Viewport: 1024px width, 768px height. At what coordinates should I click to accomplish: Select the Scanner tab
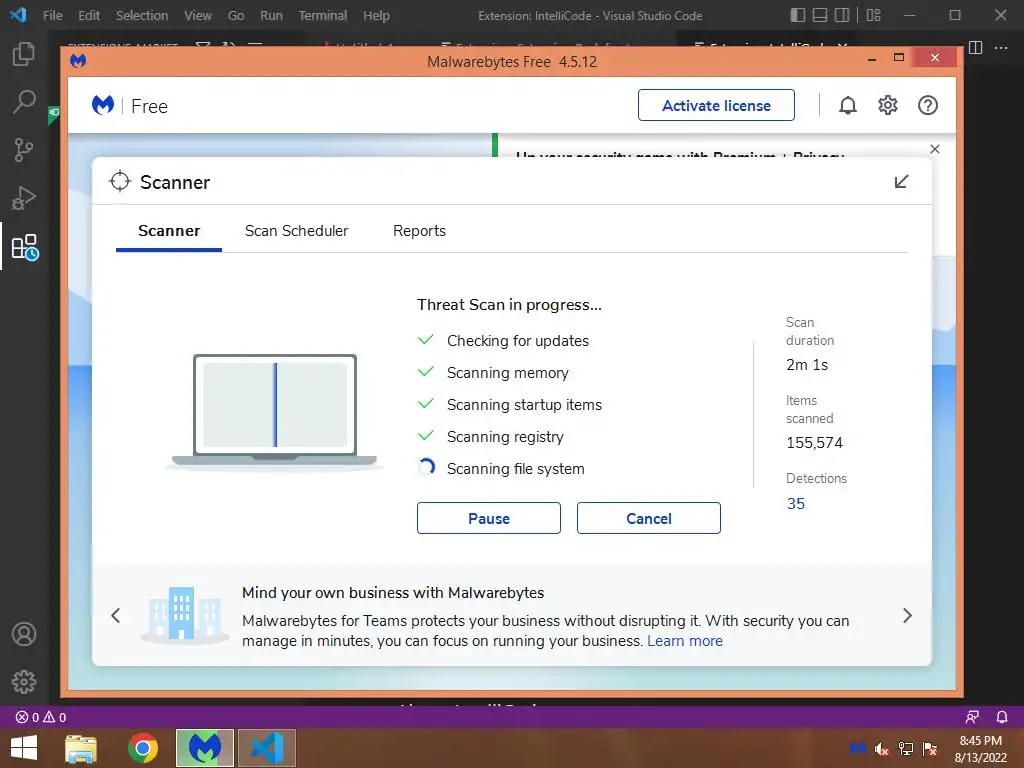click(x=169, y=231)
